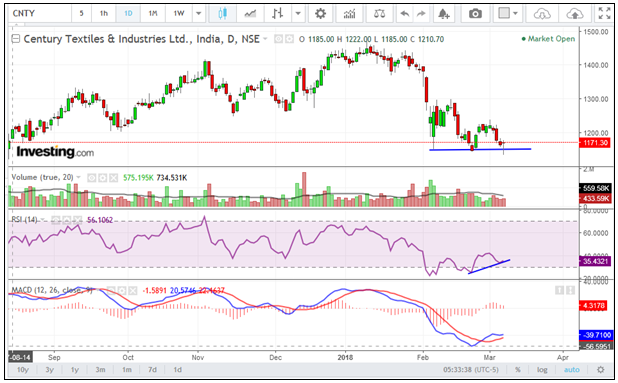Select the 1M interval
Screen dimensions: 618x383
pyautogui.click(x=153, y=13)
